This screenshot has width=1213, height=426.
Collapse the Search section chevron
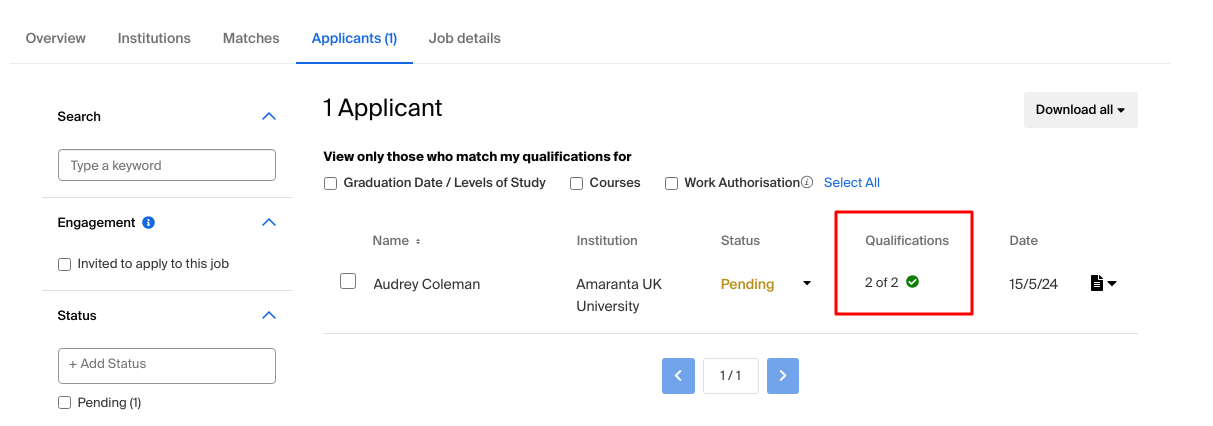[x=268, y=116]
